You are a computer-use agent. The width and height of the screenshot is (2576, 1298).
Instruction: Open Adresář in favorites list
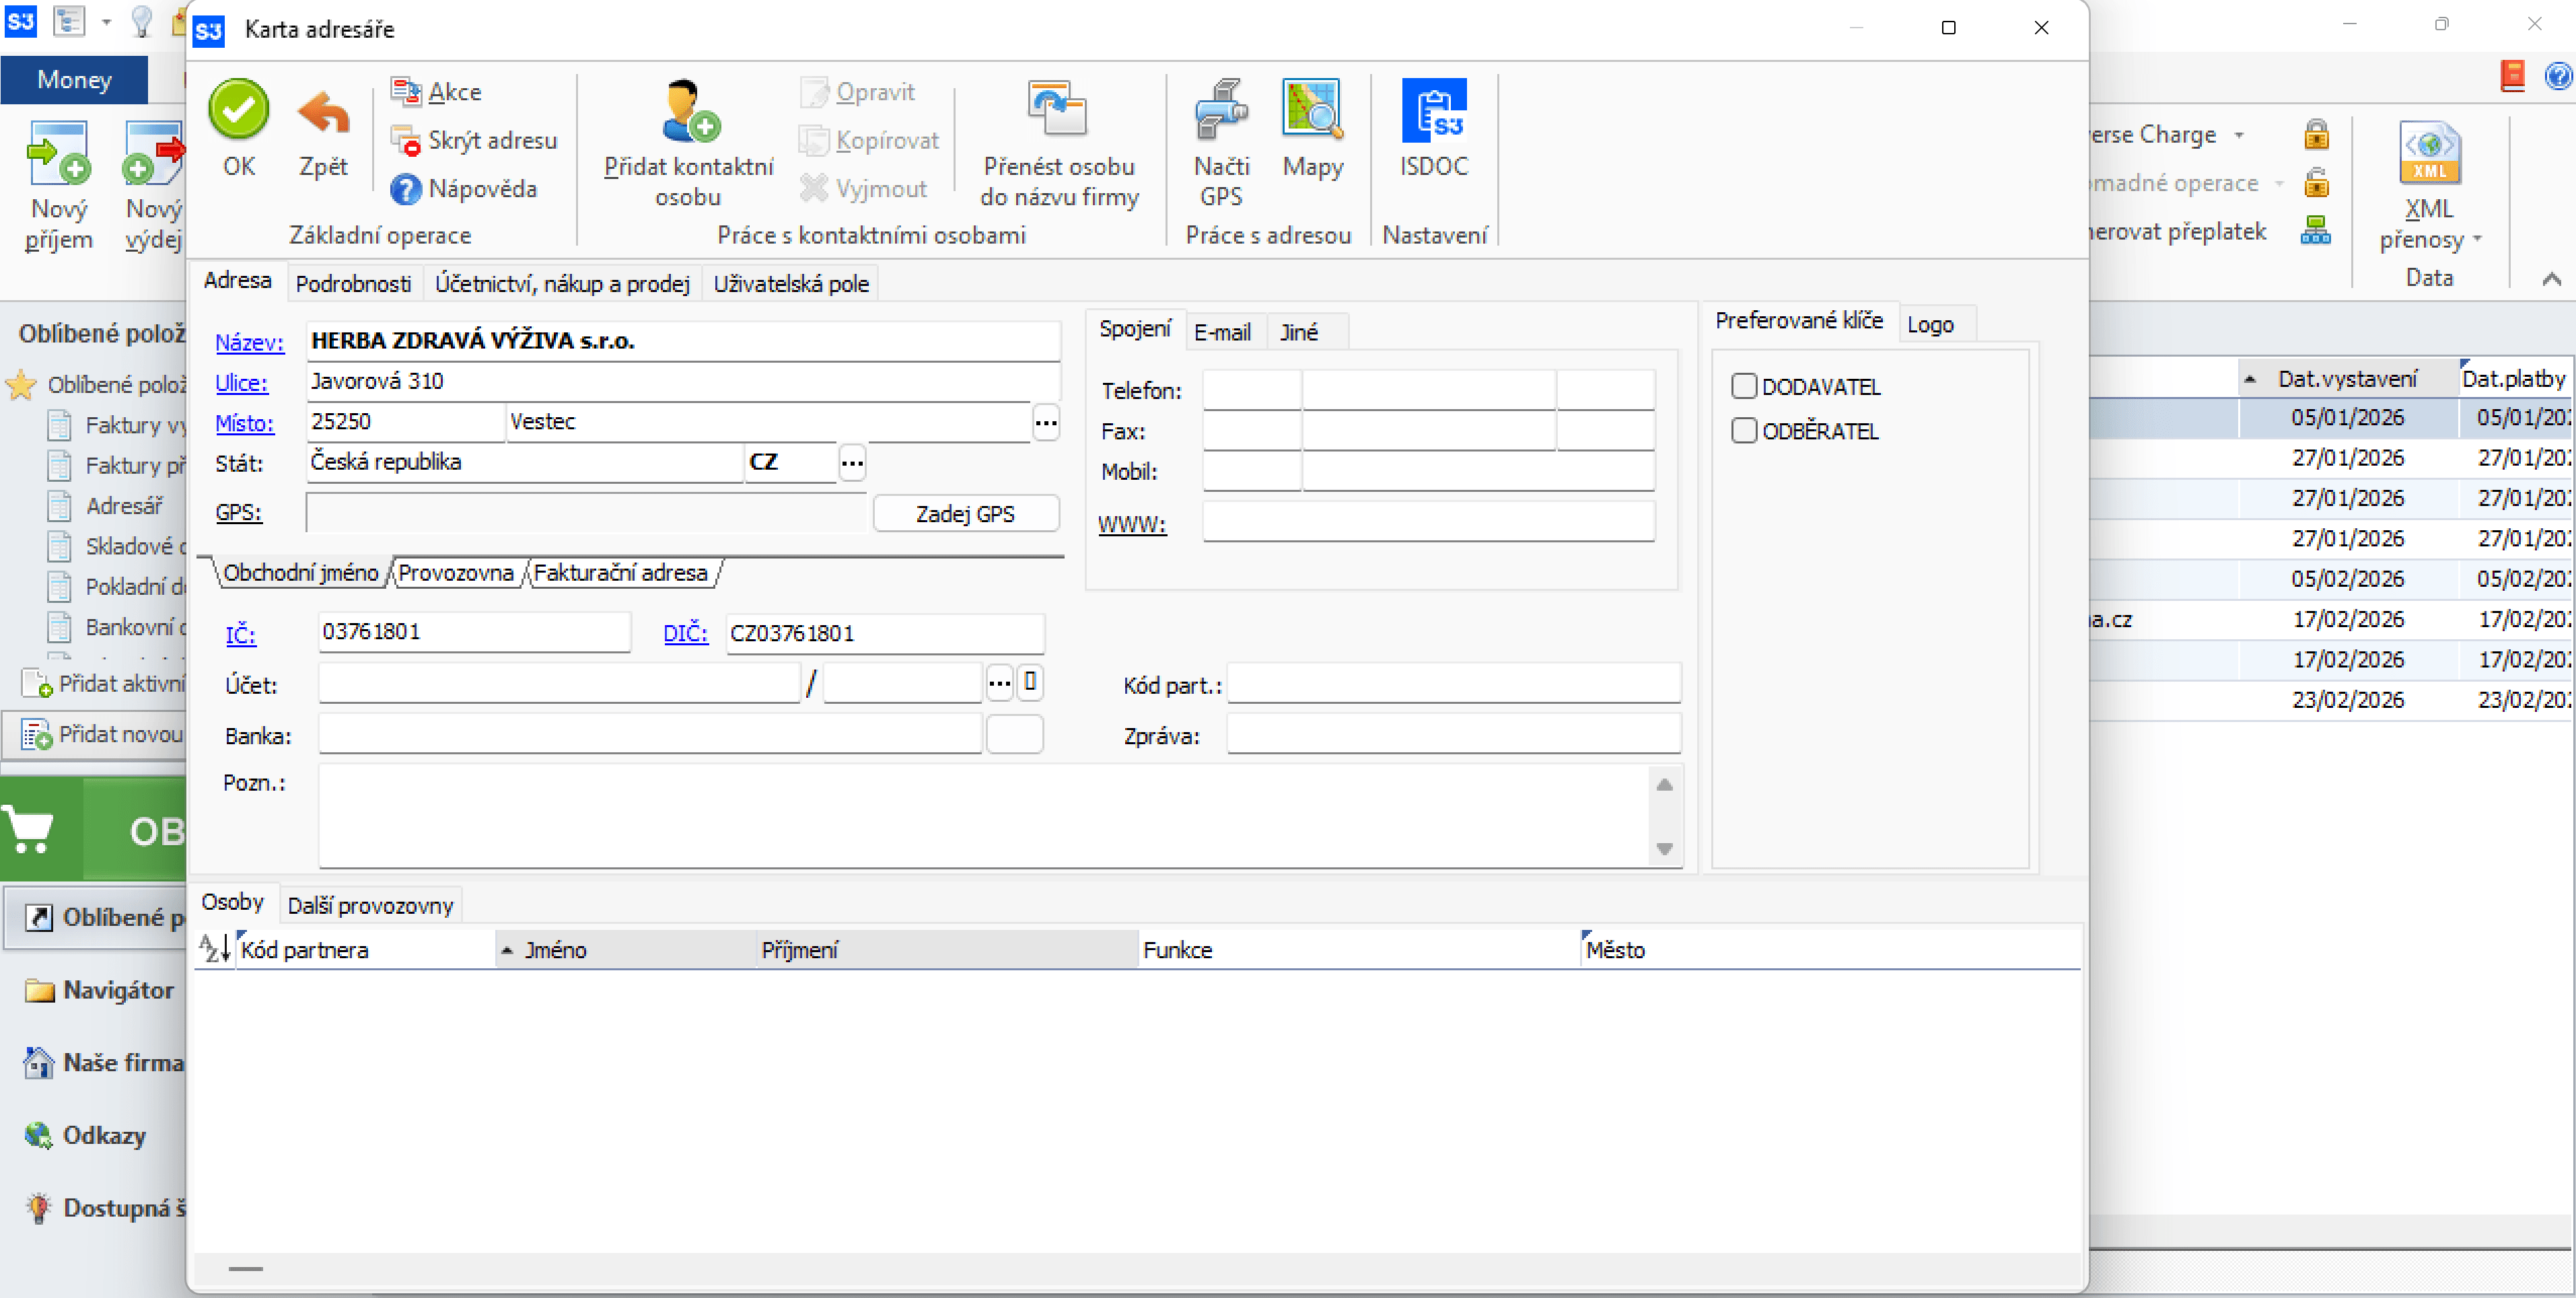pyautogui.click(x=105, y=506)
